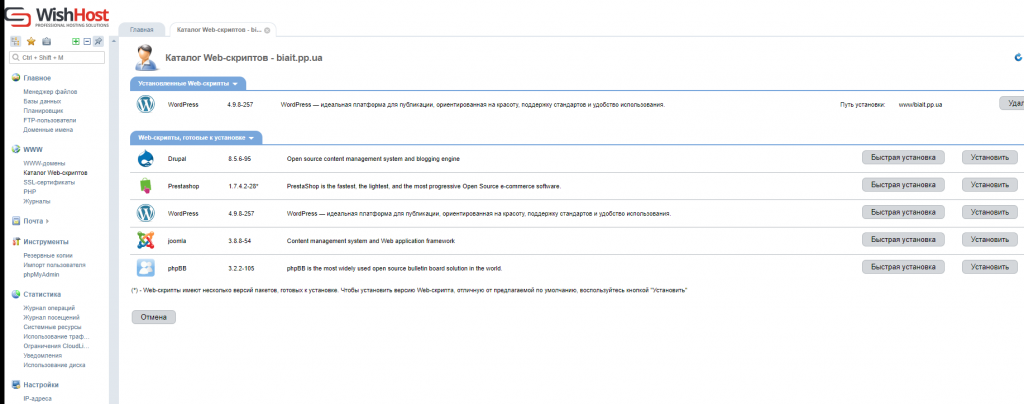The width and height of the screenshot is (1024, 404).
Task: Click Быстрая установка for WordPress
Action: coord(903,212)
